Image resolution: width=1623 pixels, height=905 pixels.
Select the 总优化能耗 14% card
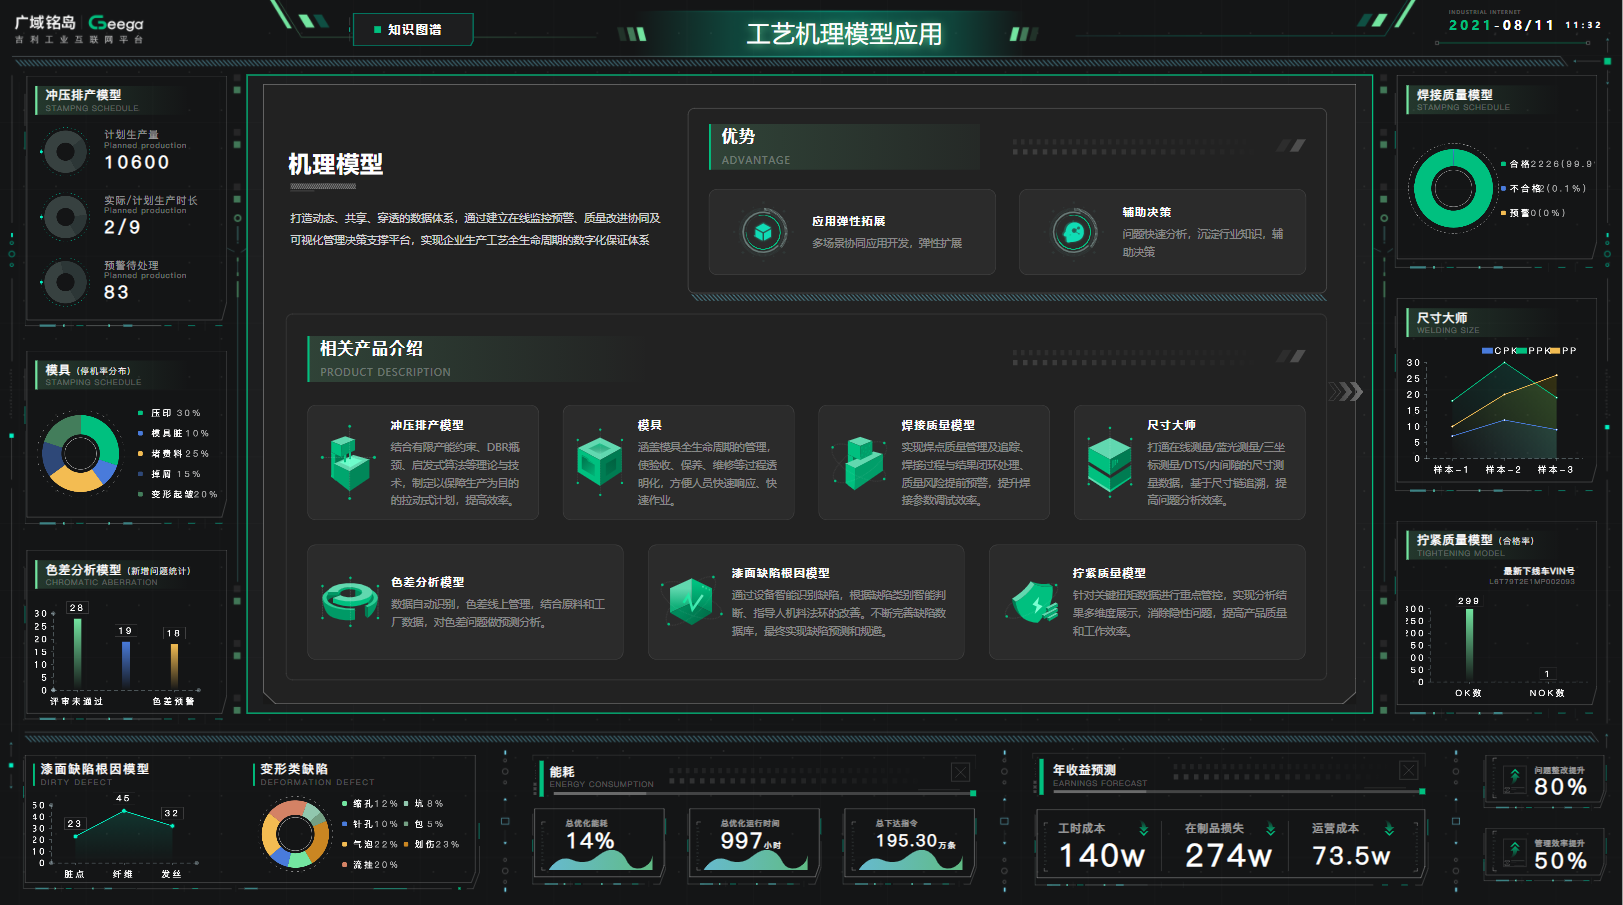click(599, 842)
